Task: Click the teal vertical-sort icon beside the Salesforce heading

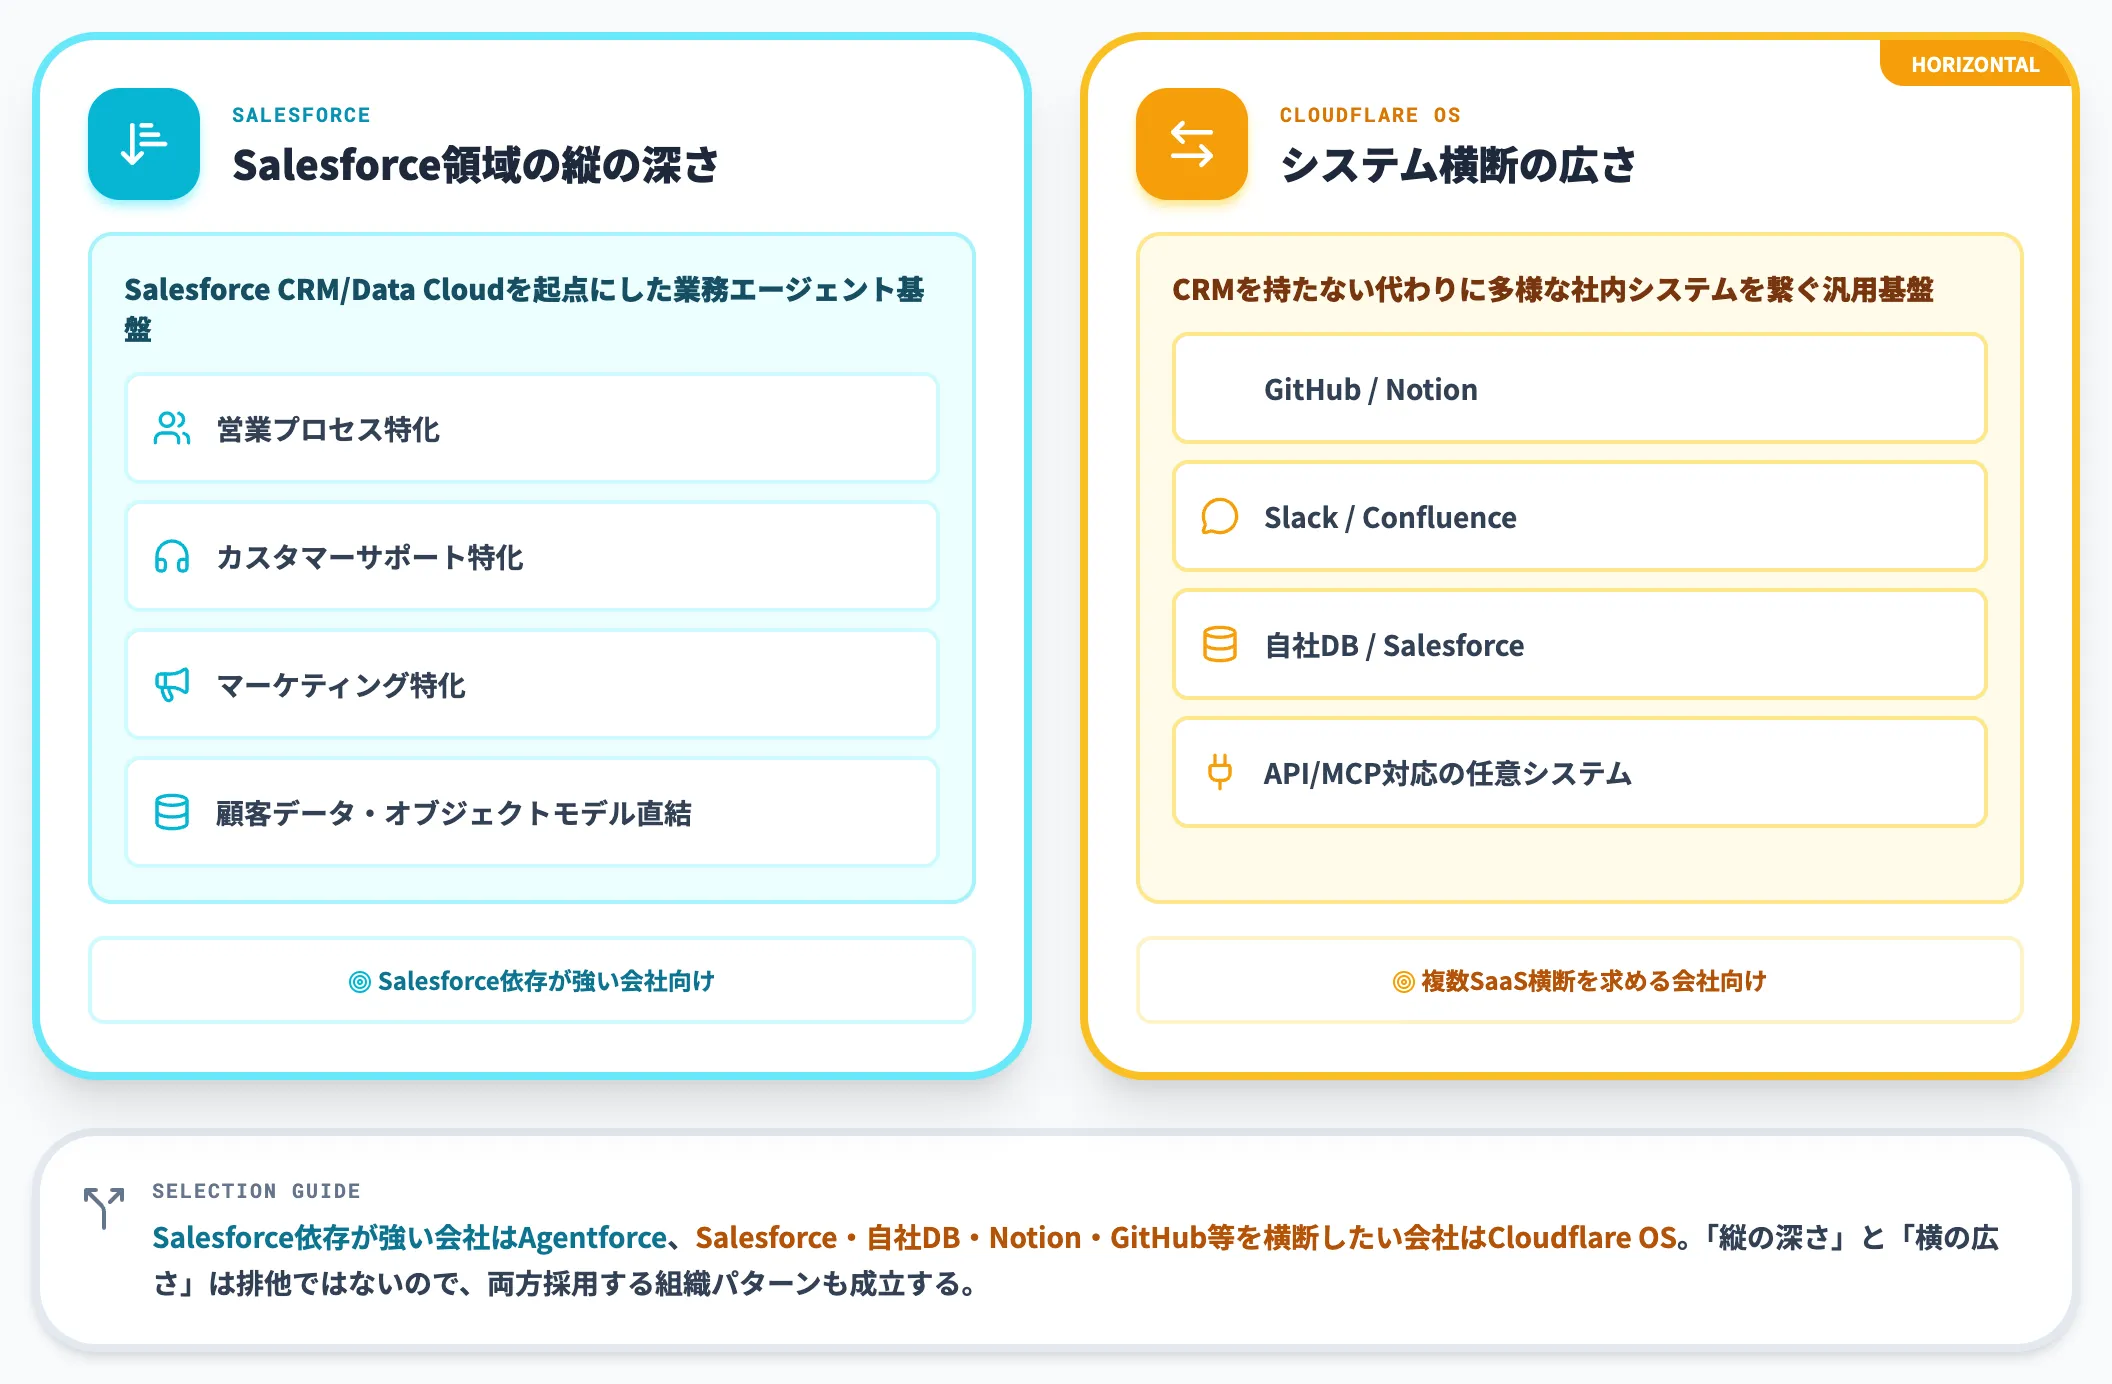Action: 144,144
